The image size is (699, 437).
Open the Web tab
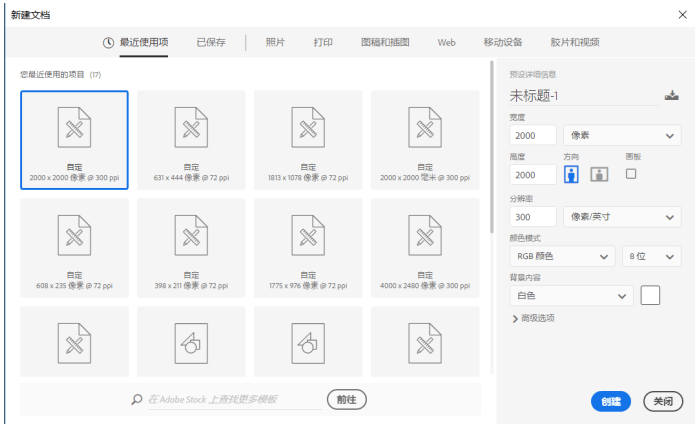click(x=446, y=42)
